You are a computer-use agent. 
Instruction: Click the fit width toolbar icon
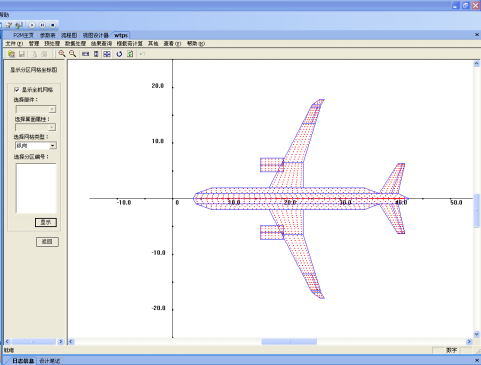86,54
